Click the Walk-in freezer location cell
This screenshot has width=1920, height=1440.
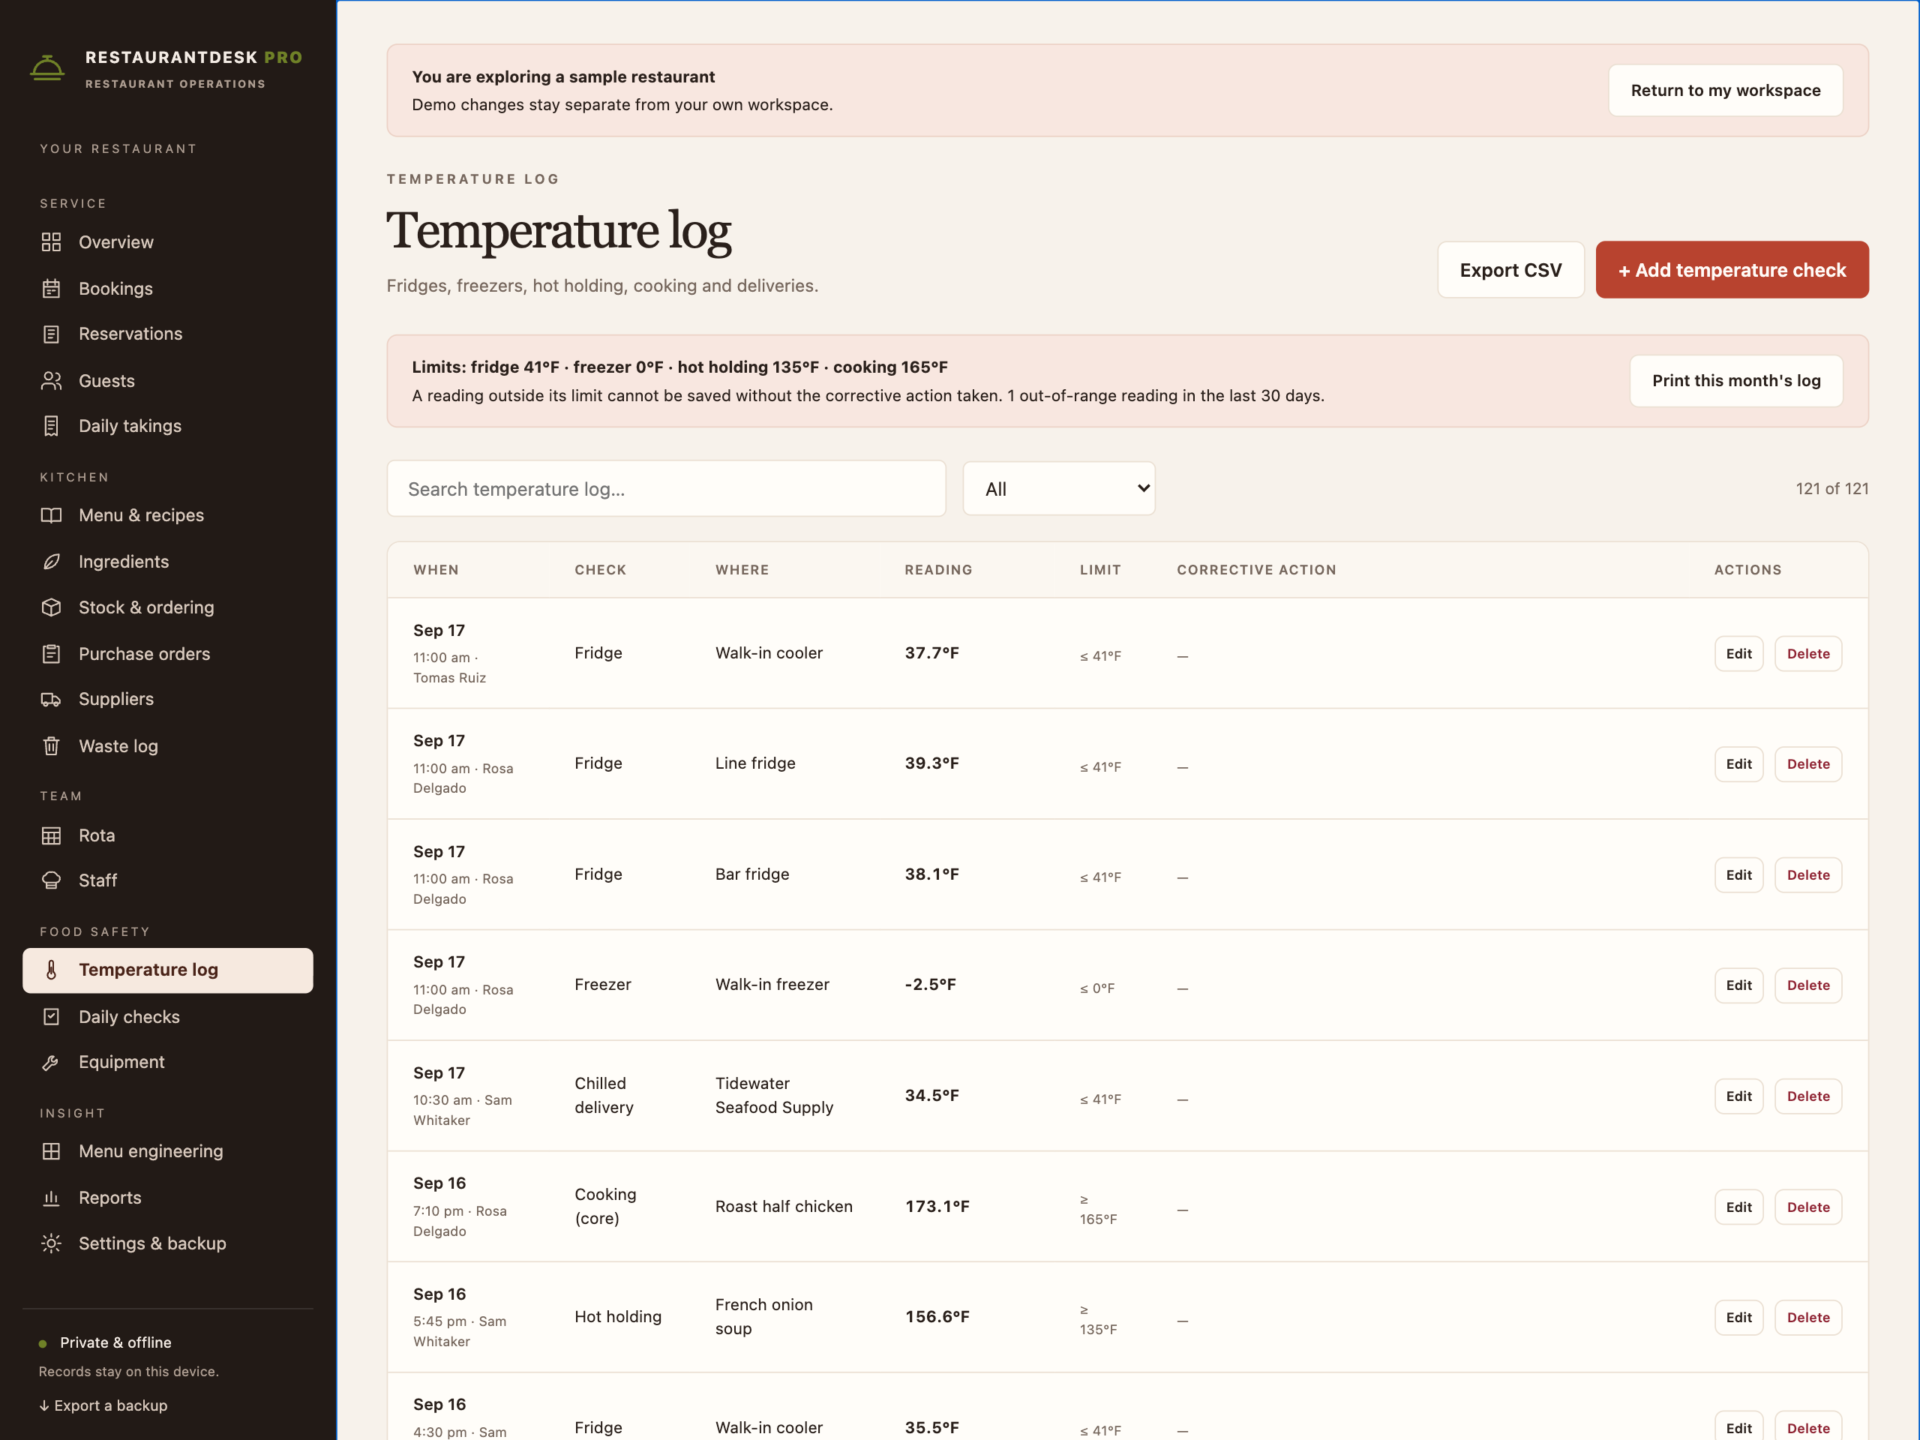pyautogui.click(x=772, y=984)
